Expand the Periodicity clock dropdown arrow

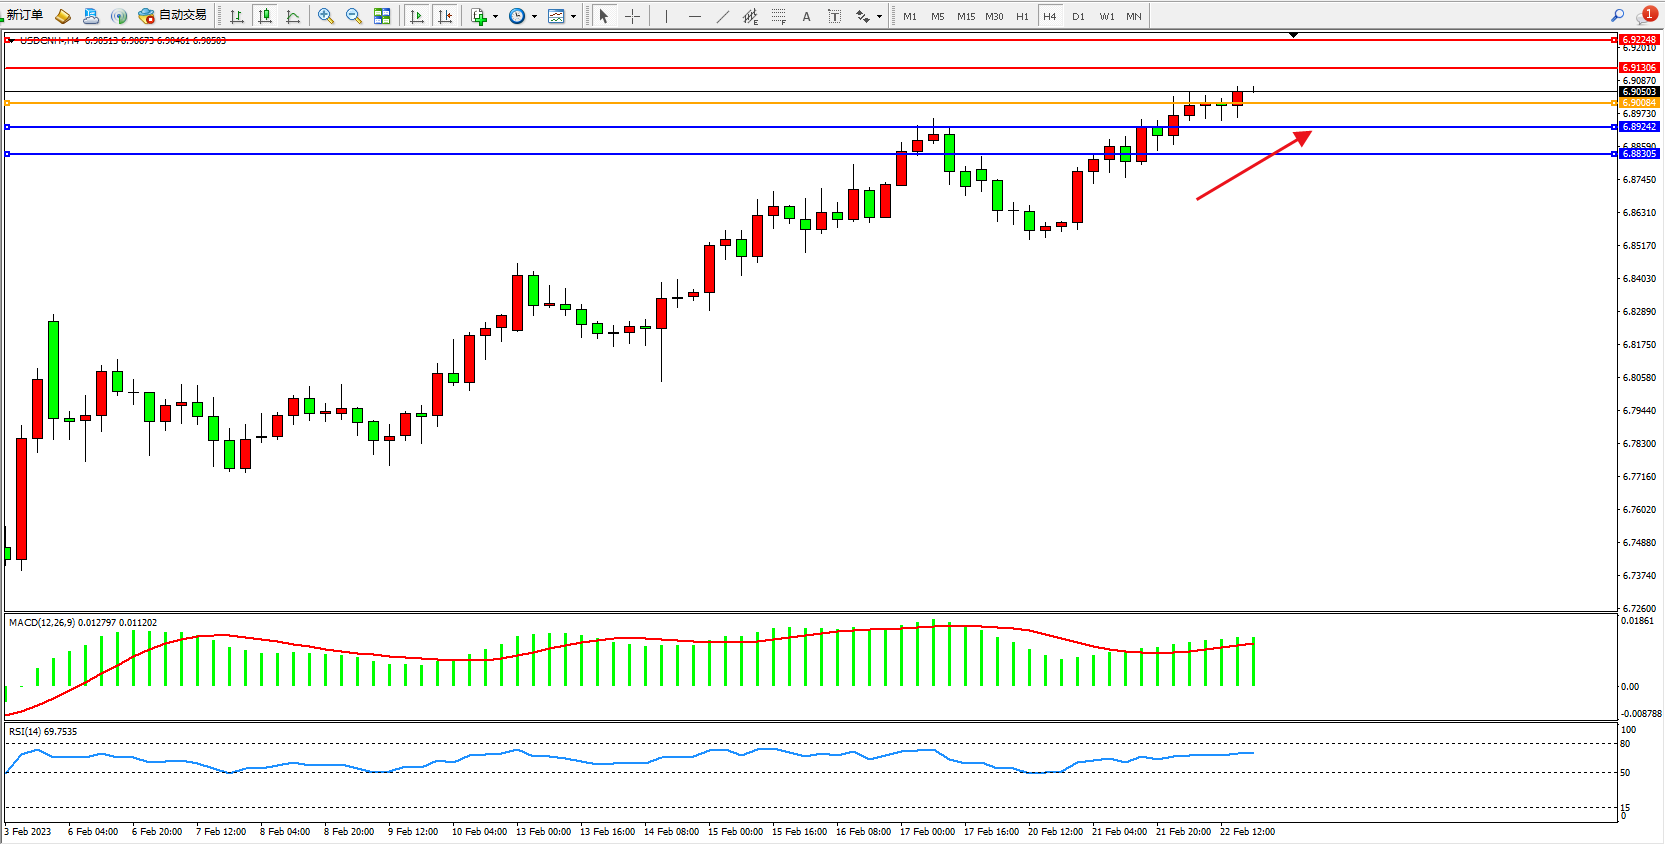click(x=534, y=16)
